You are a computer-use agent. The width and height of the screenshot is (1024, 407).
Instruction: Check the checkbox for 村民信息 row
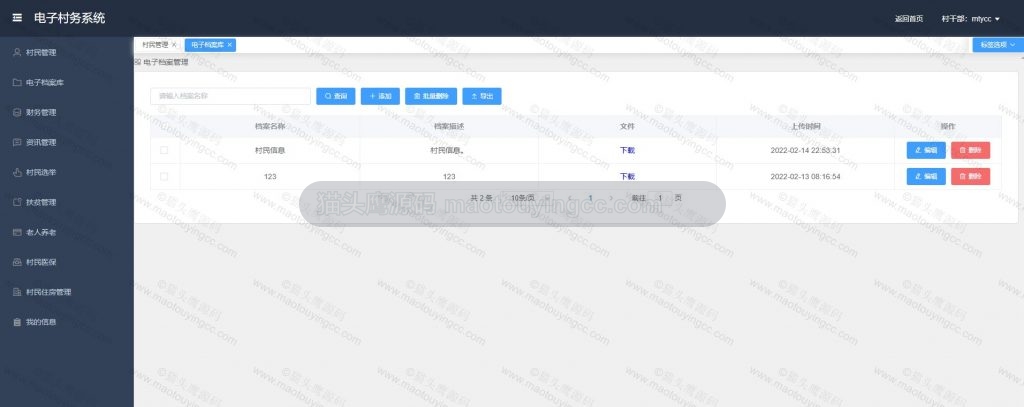click(x=164, y=150)
